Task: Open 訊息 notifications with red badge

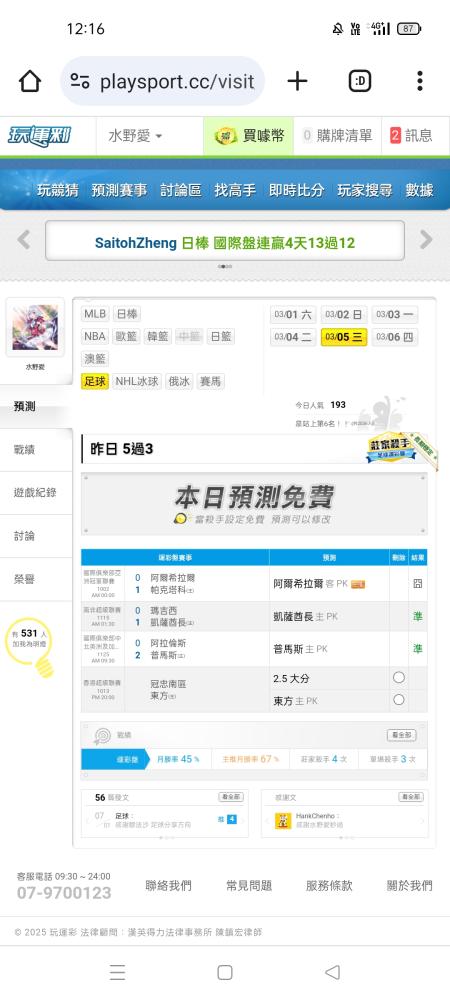Action: pos(412,135)
